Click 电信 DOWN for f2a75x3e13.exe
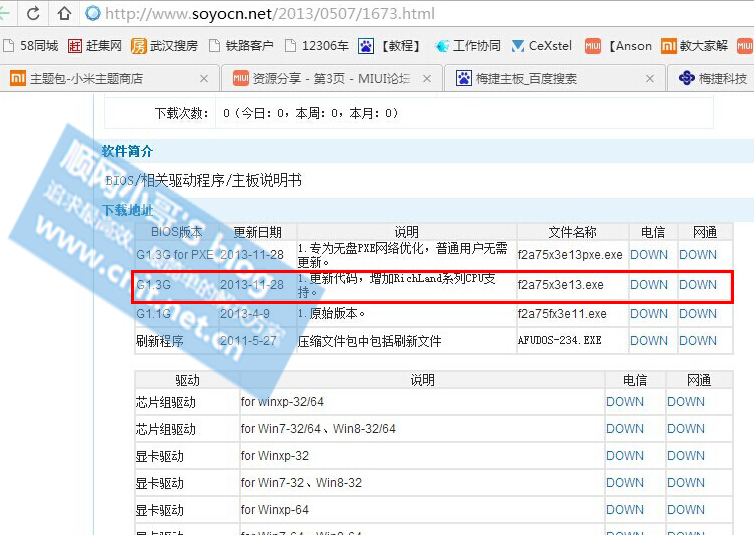 649,285
